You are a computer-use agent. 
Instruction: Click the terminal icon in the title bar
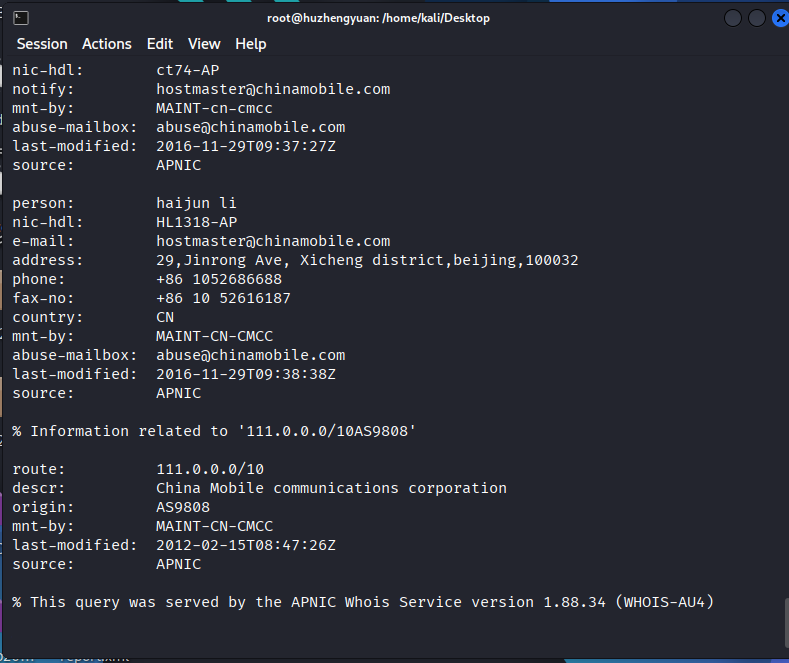[x=21, y=18]
